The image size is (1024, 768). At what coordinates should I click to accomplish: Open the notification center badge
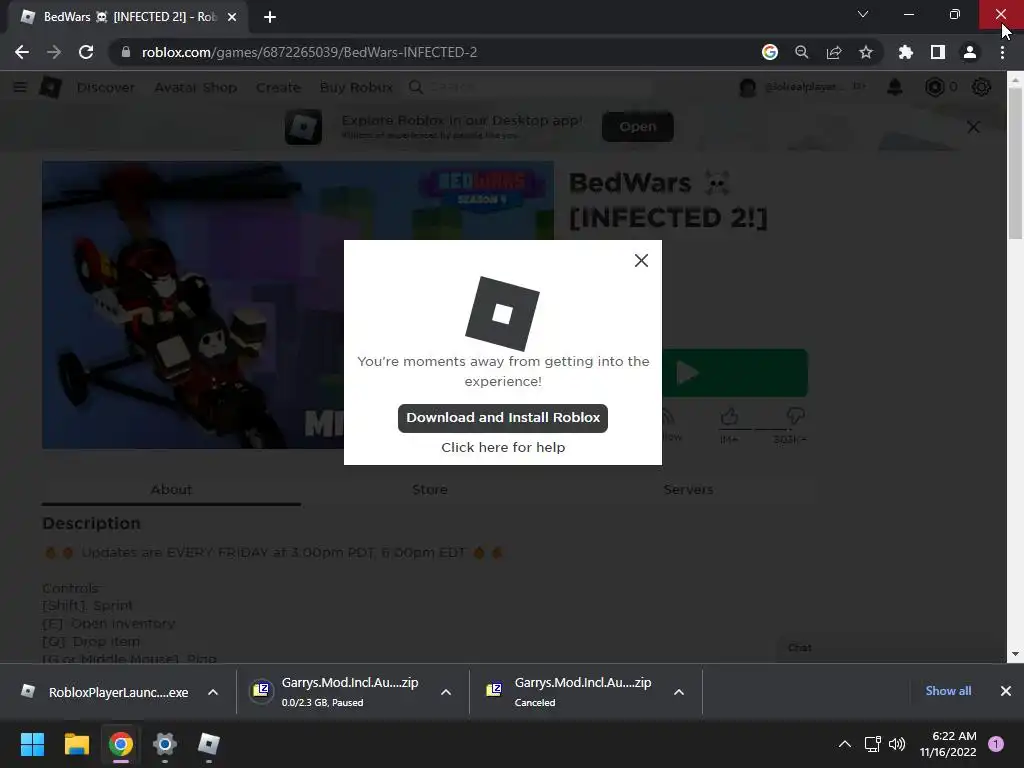tap(996, 744)
